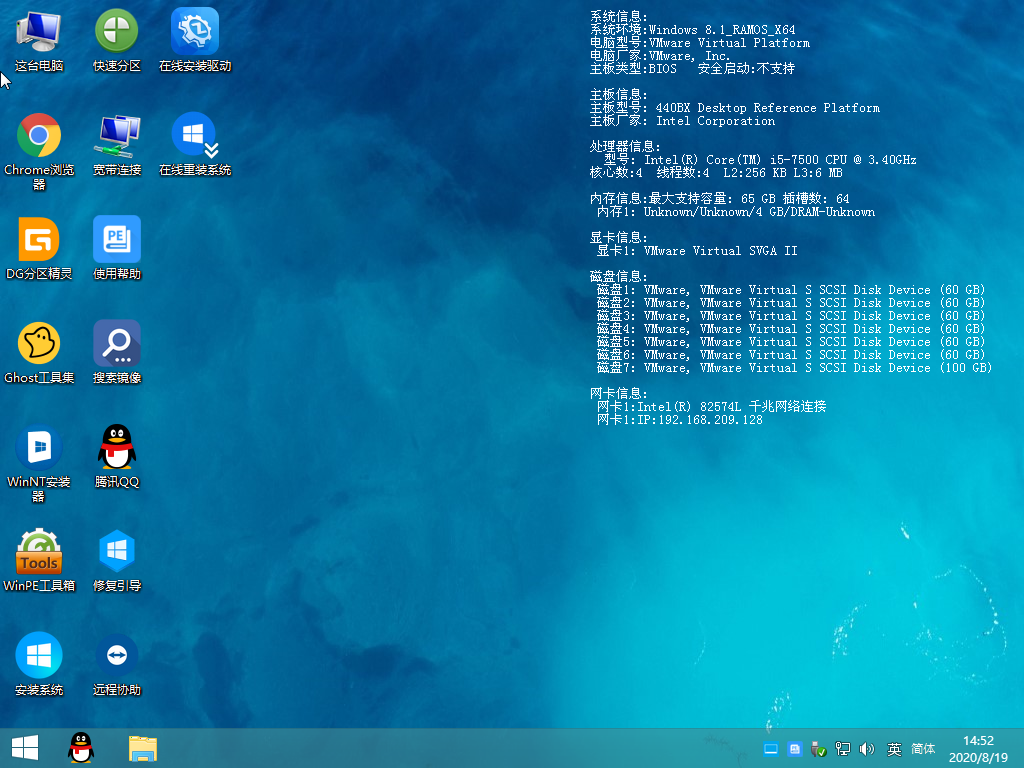Image resolution: width=1024 pixels, height=768 pixels.
Task: Open 搜索镜像 search tool
Action: (x=117, y=353)
